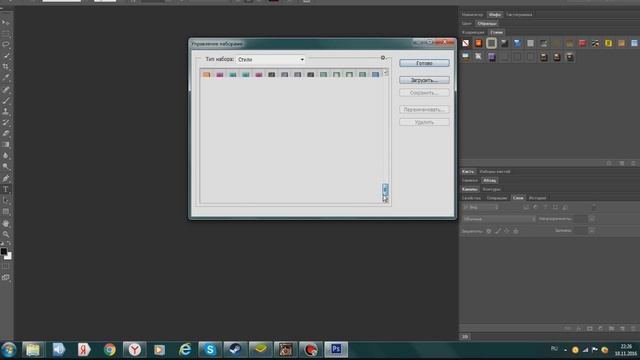Switch to the 'Наборы кистей' tab

pos(495,171)
